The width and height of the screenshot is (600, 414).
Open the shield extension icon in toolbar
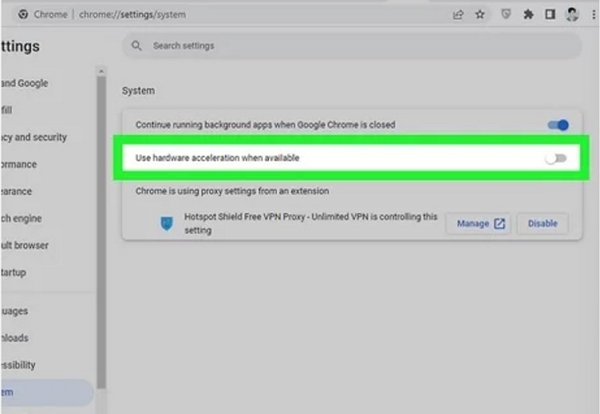[506, 15]
